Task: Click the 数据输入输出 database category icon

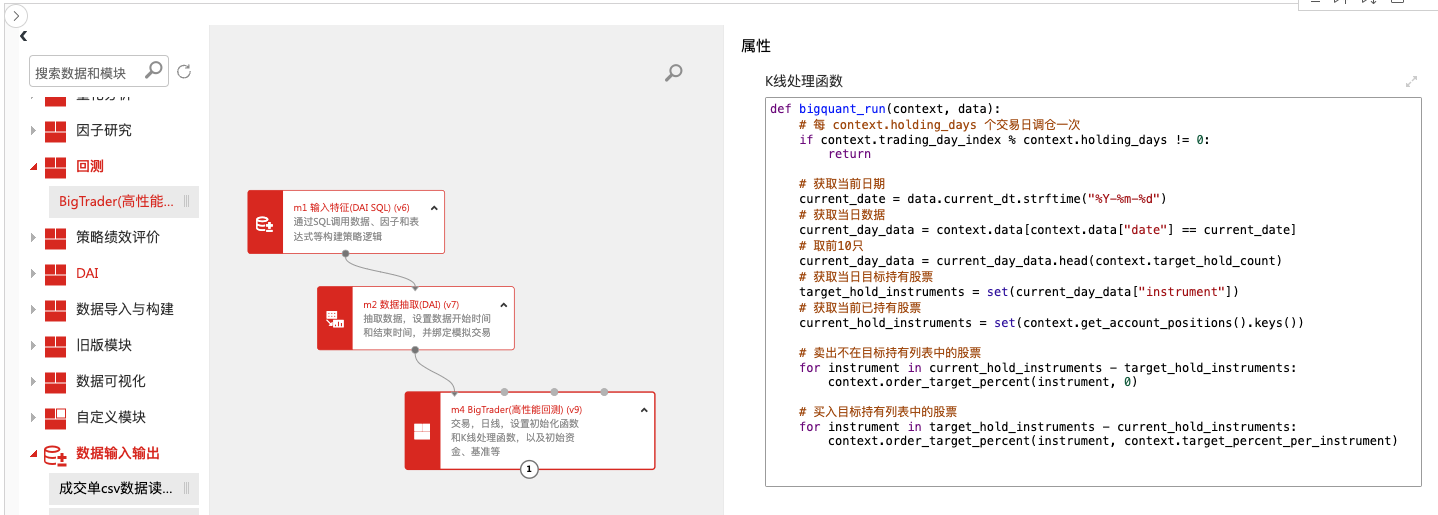Action: [55, 454]
